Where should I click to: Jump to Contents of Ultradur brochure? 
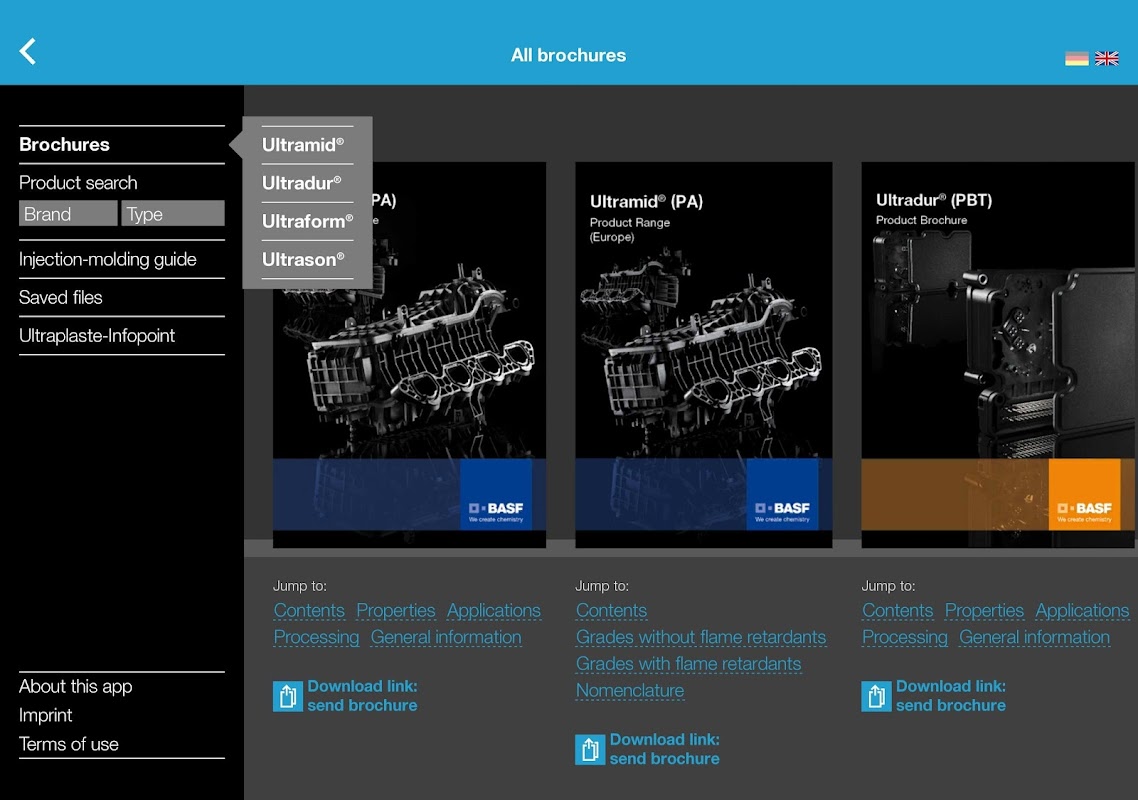point(898,611)
